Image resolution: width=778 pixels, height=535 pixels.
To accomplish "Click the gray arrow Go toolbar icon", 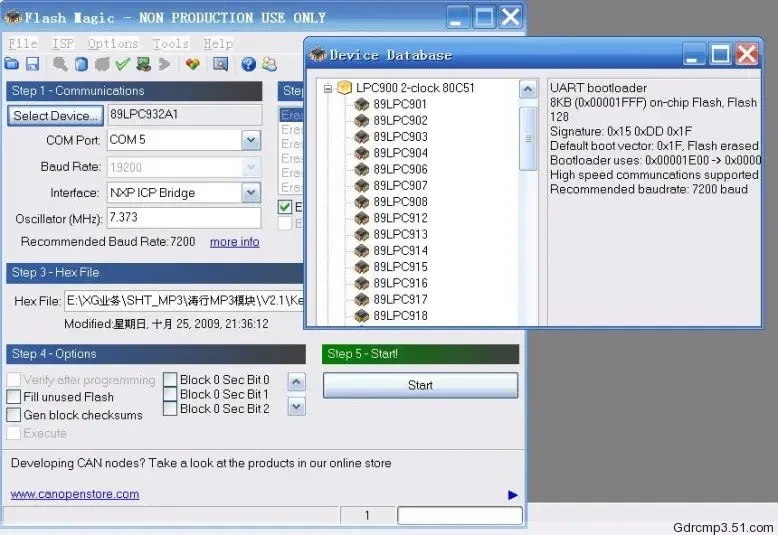I will (x=164, y=64).
